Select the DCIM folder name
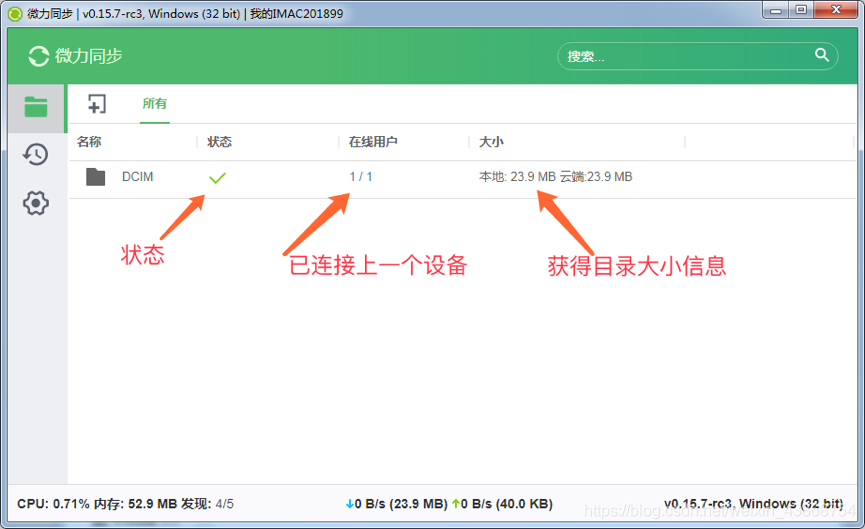The height and width of the screenshot is (529, 865). (137, 177)
